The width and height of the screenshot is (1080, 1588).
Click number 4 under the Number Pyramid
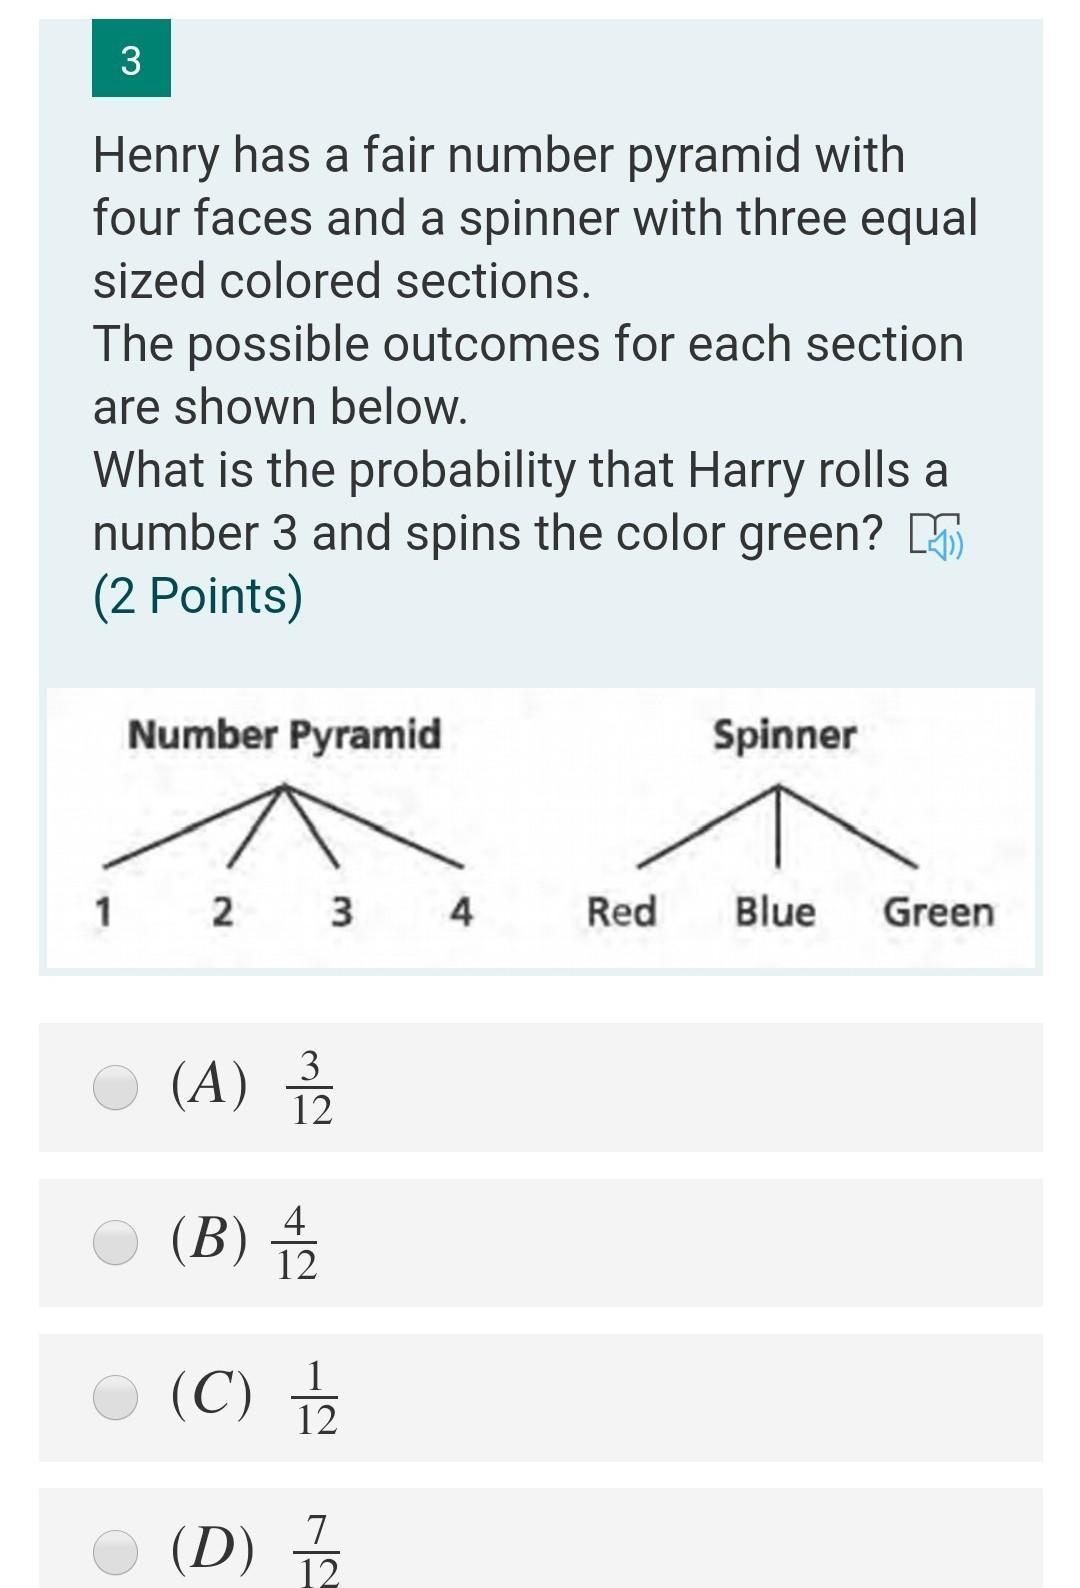point(461,912)
